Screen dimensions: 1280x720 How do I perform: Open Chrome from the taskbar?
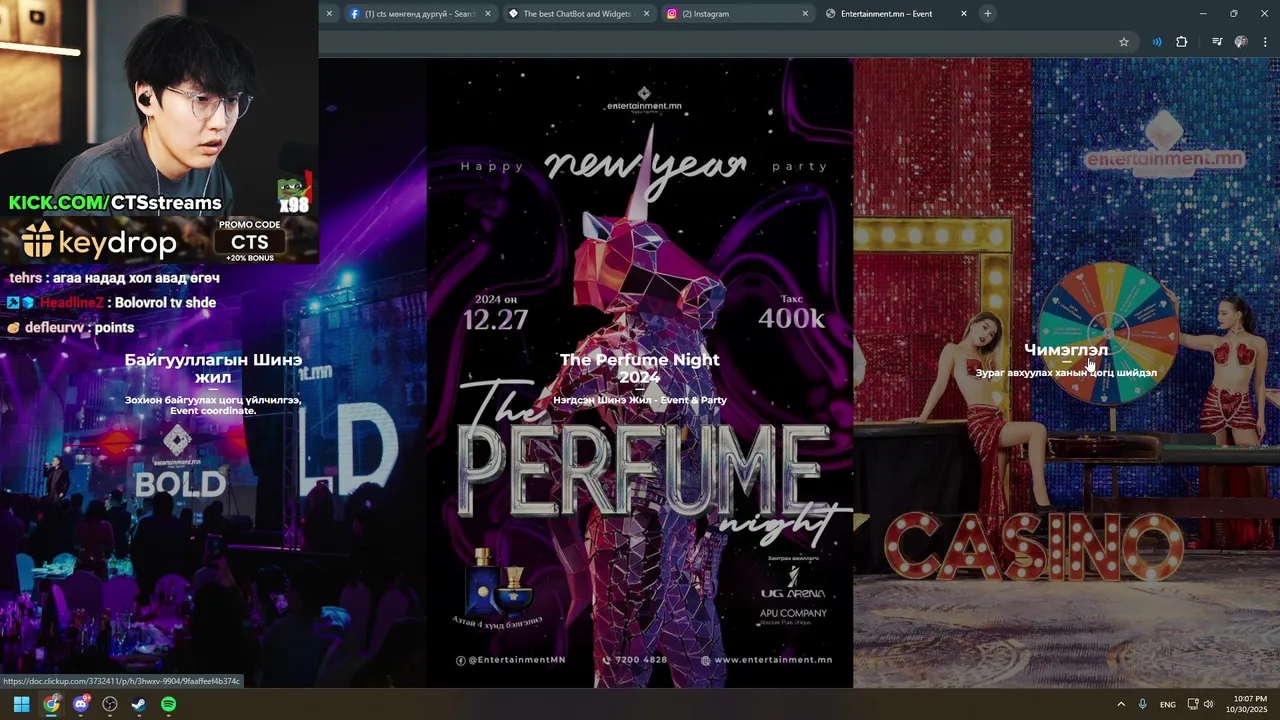click(51, 704)
